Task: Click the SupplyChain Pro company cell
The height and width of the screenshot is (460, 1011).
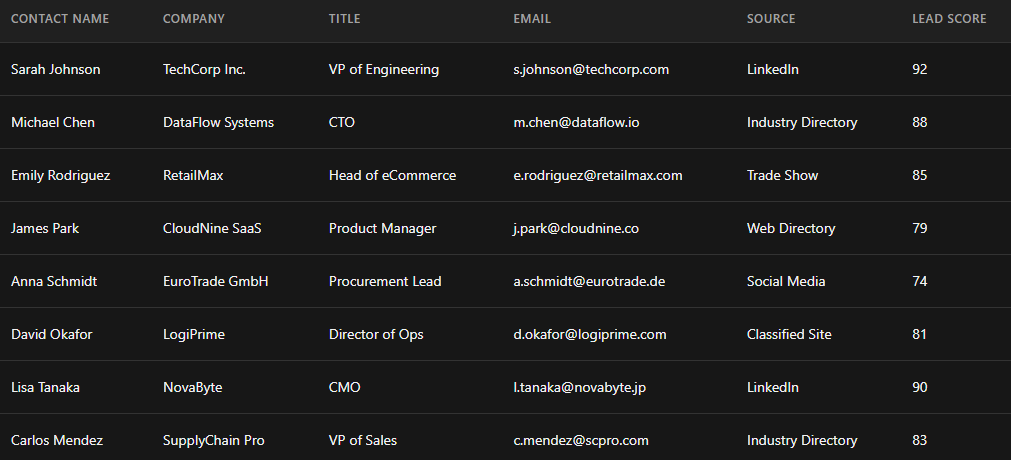Action: tap(214, 441)
